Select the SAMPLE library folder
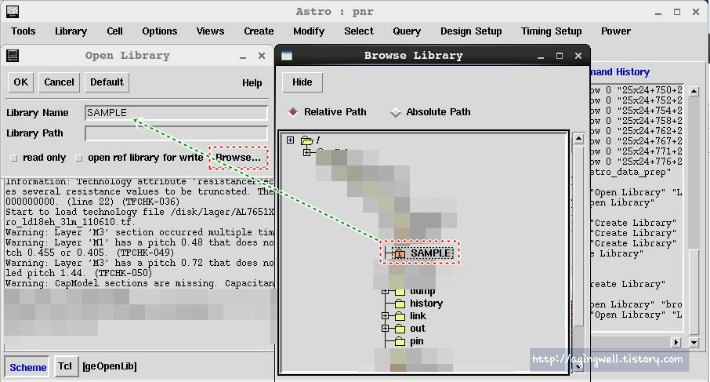The height and width of the screenshot is (382, 710). pos(431,253)
